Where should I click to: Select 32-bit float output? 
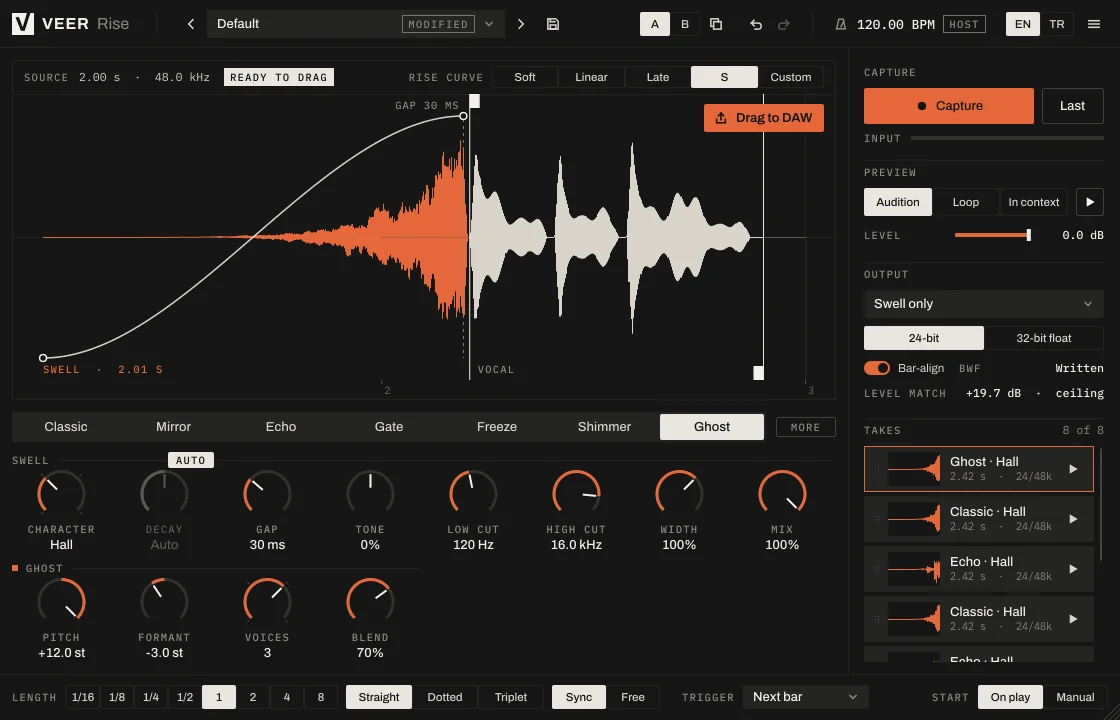pyautogui.click(x=1044, y=338)
